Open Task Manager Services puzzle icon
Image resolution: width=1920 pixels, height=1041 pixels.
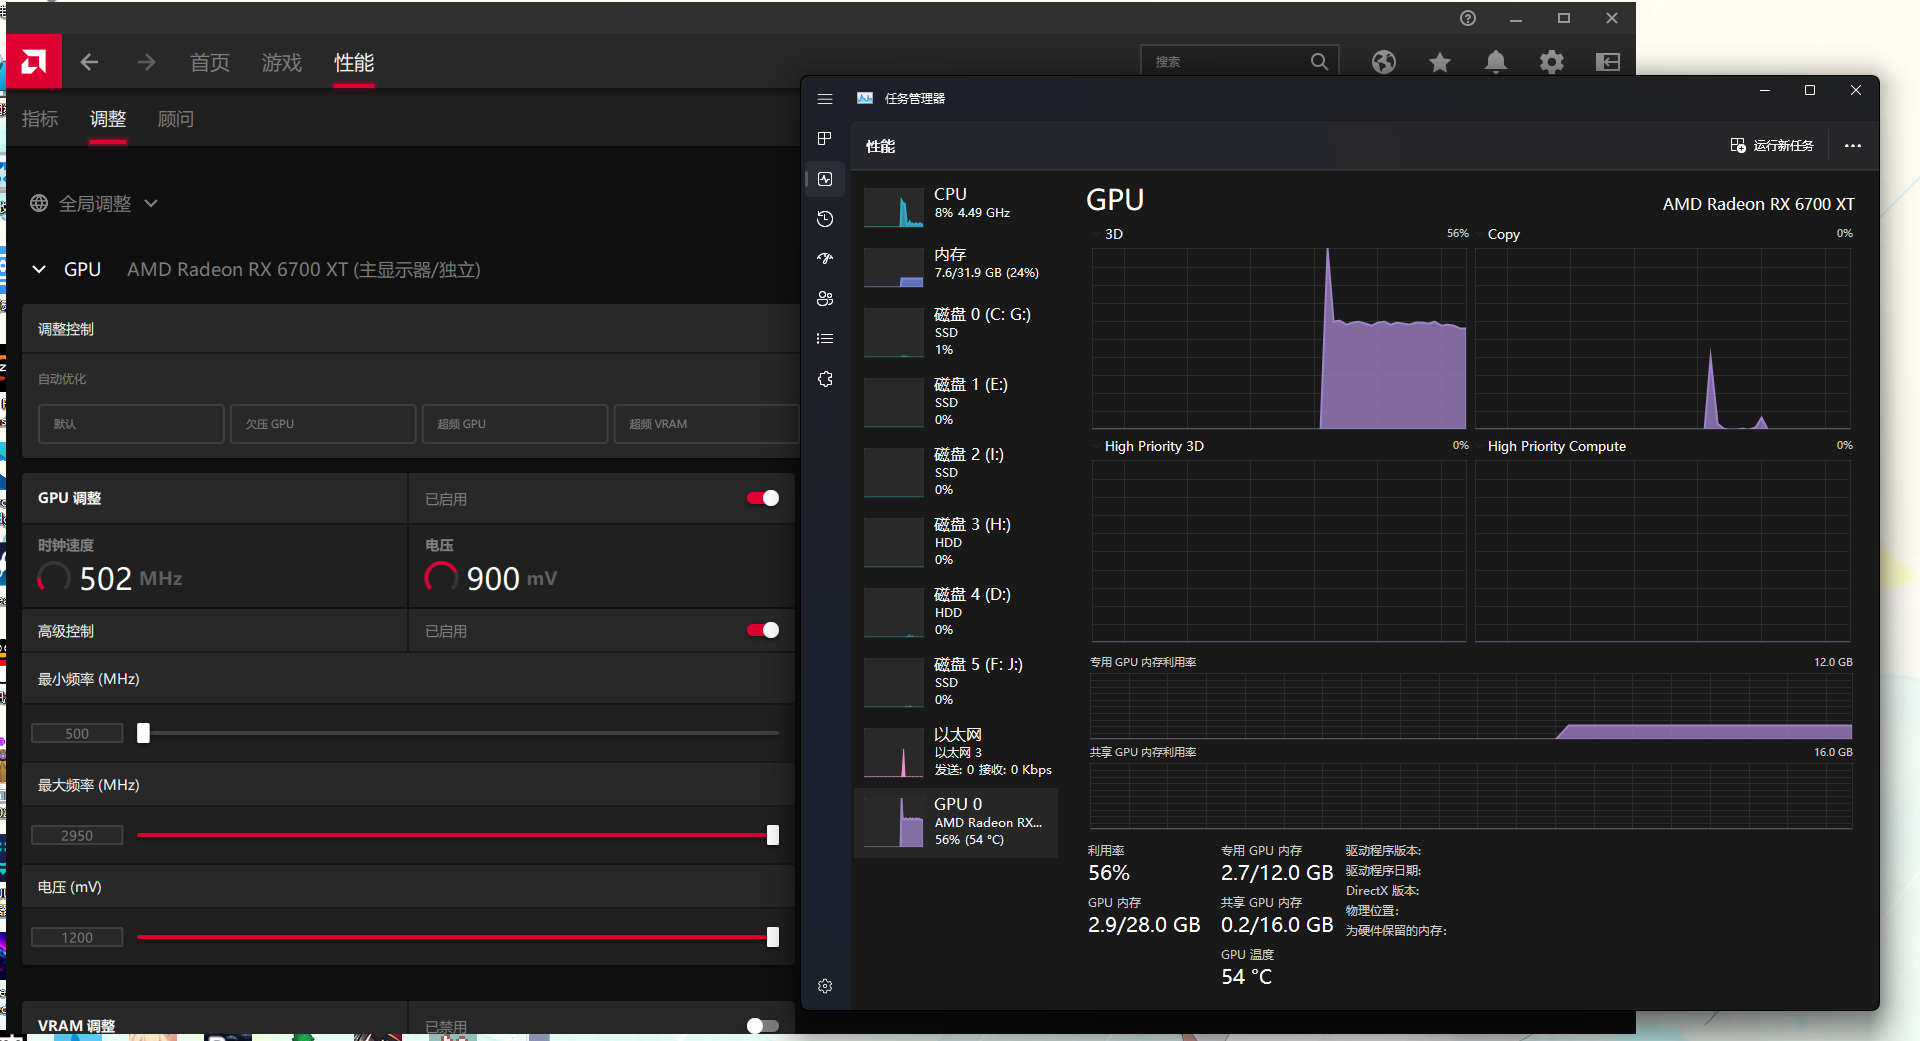(825, 379)
